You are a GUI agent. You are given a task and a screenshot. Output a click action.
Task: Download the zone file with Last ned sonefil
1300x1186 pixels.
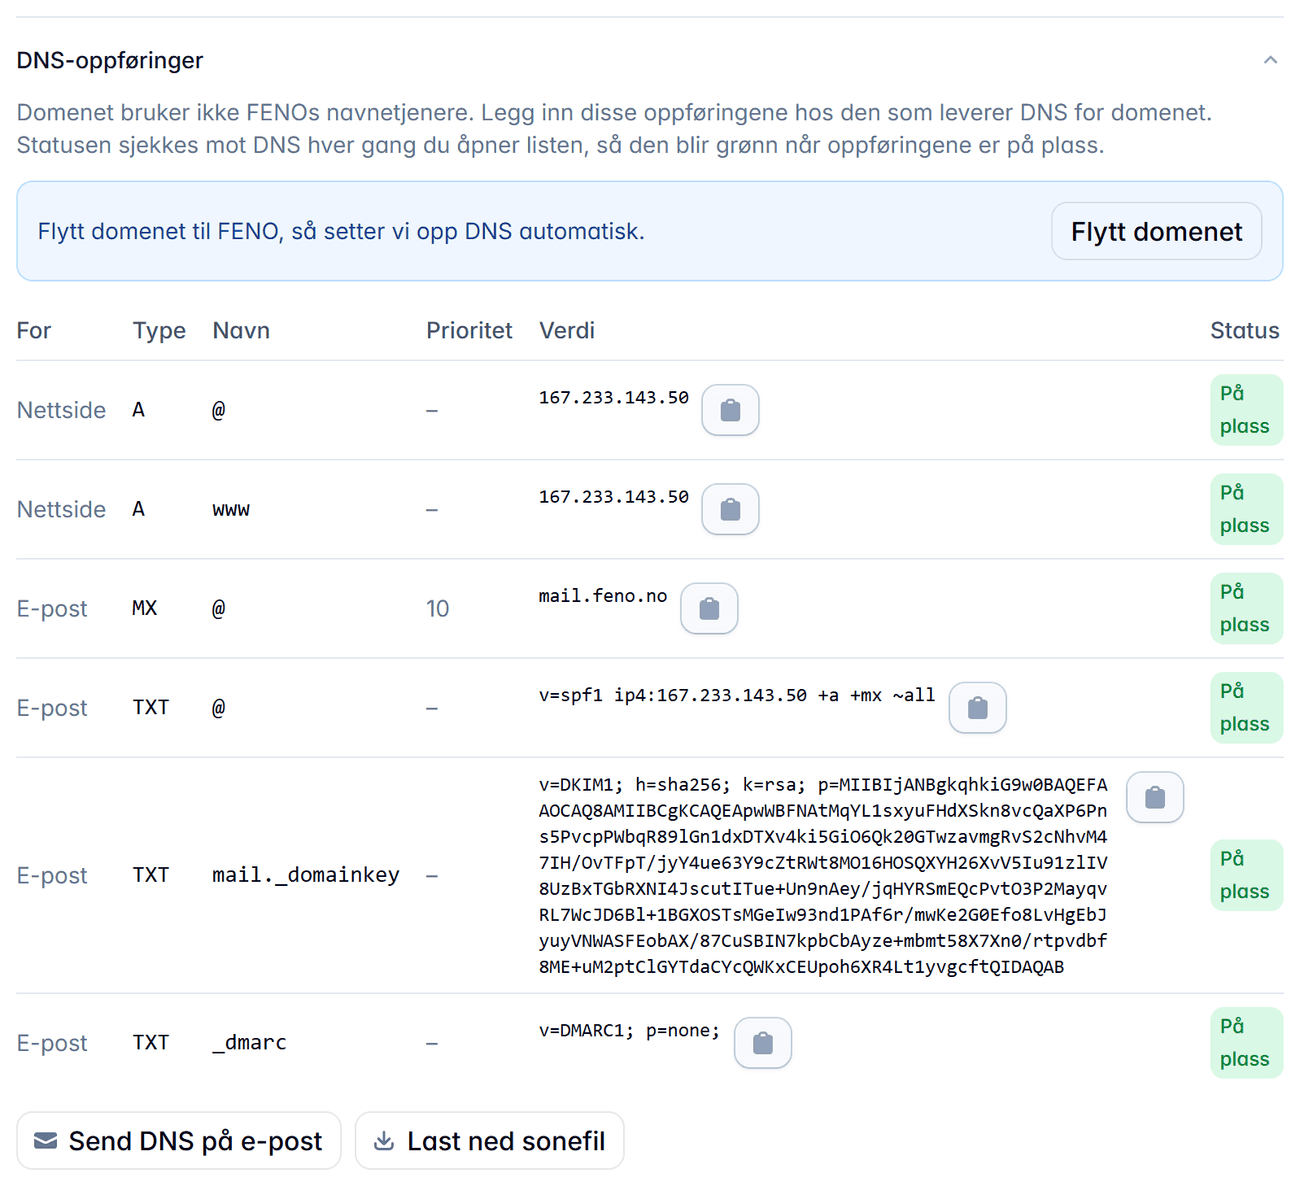[x=490, y=1141]
